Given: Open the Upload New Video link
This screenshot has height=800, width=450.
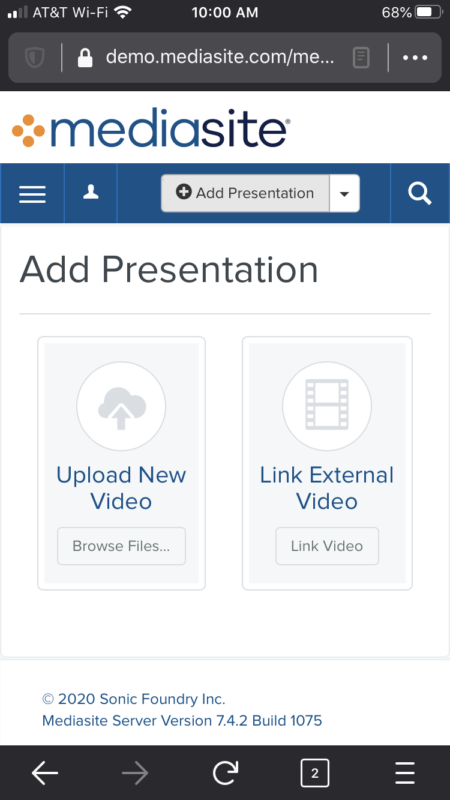Looking at the screenshot, I should (121, 488).
